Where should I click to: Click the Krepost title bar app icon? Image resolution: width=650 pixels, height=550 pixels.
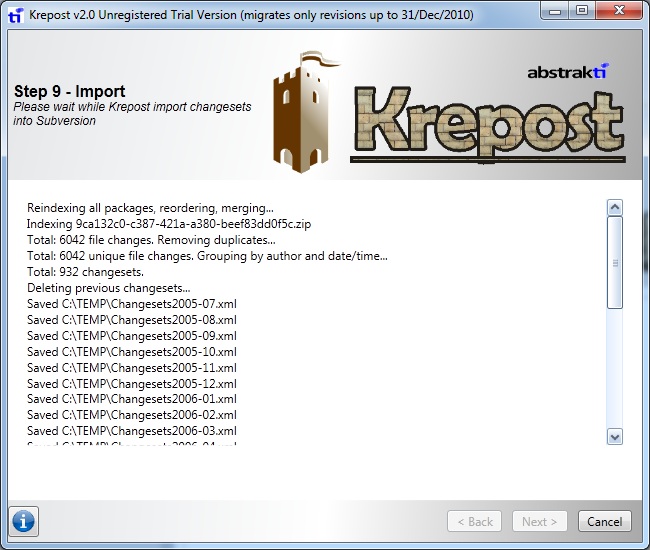click(x=16, y=15)
